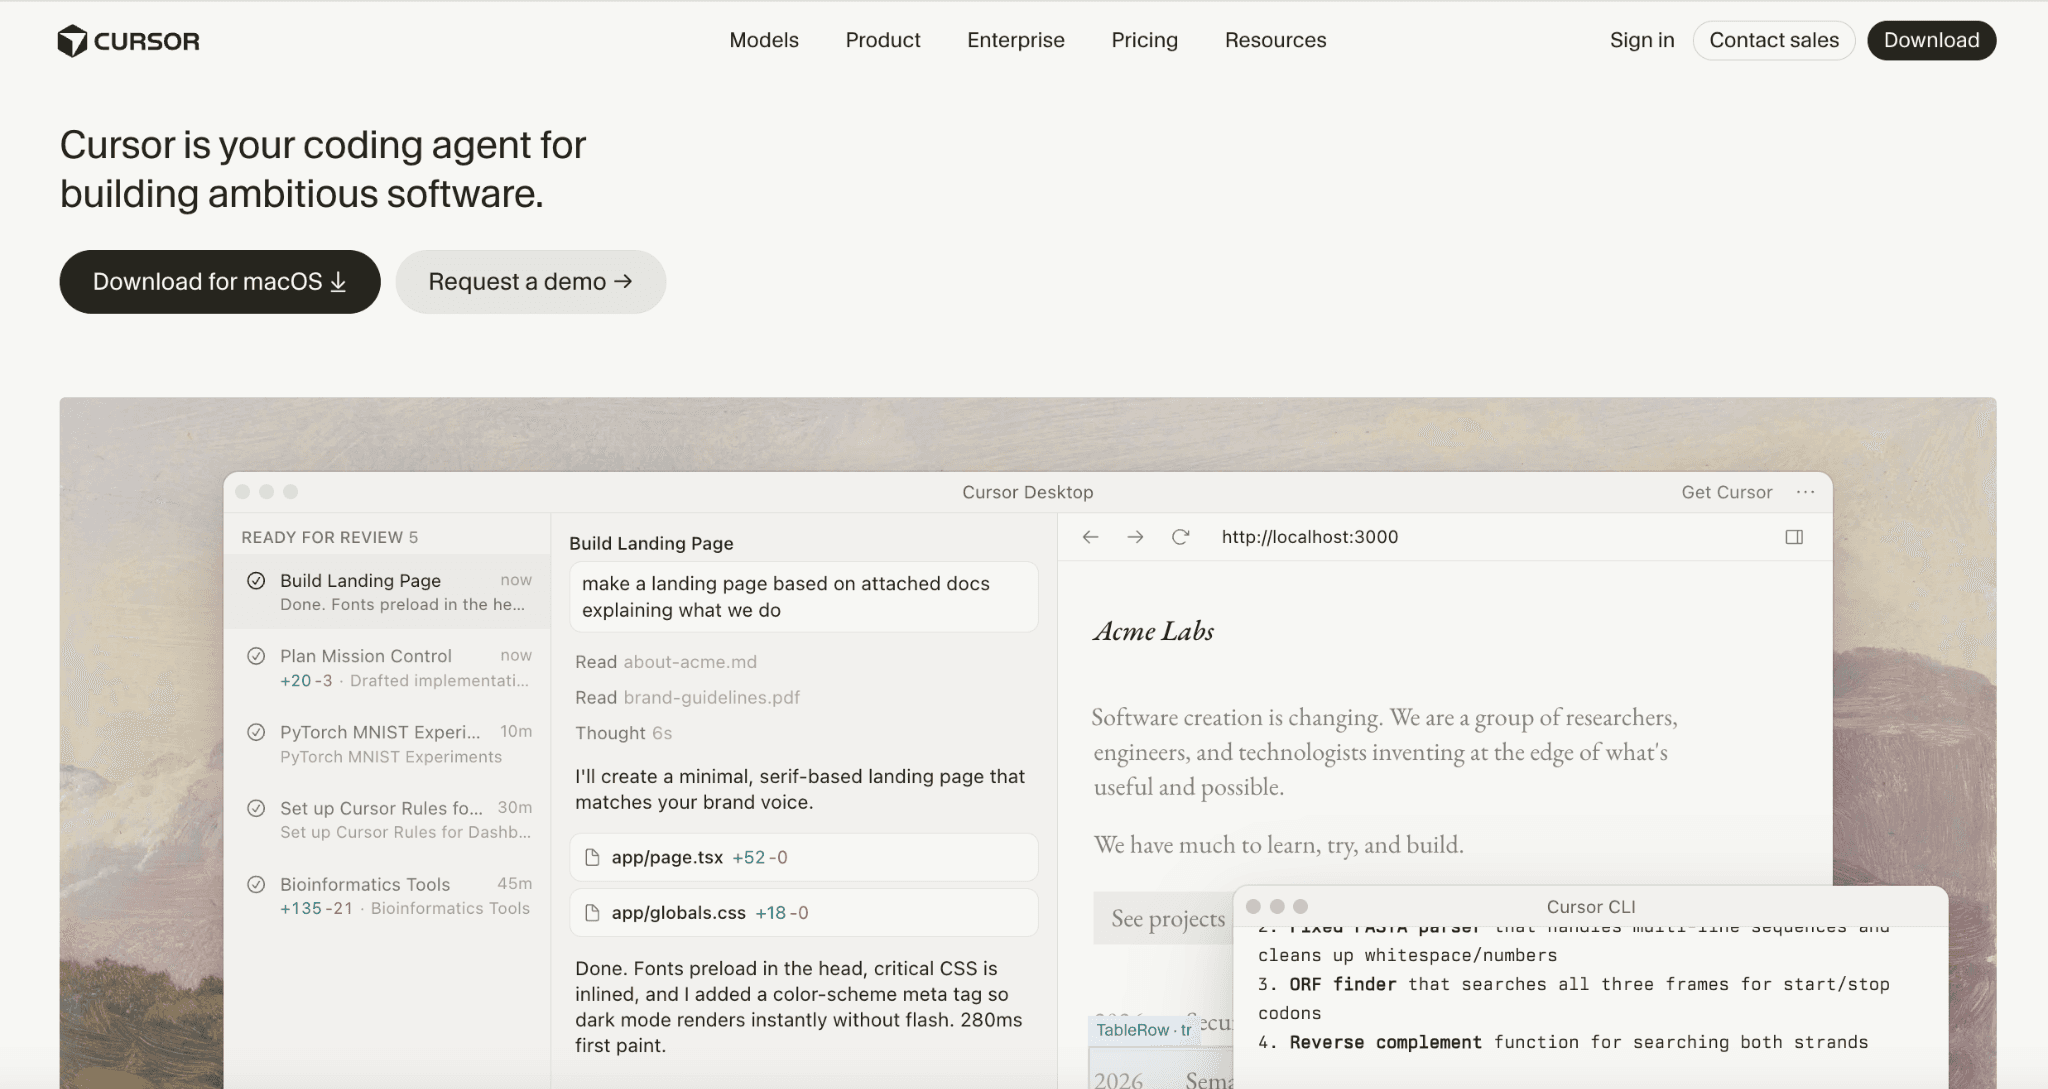This screenshot has height=1089, width=2048.
Task: Click the reload icon in preview browser
Action: pos(1180,537)
